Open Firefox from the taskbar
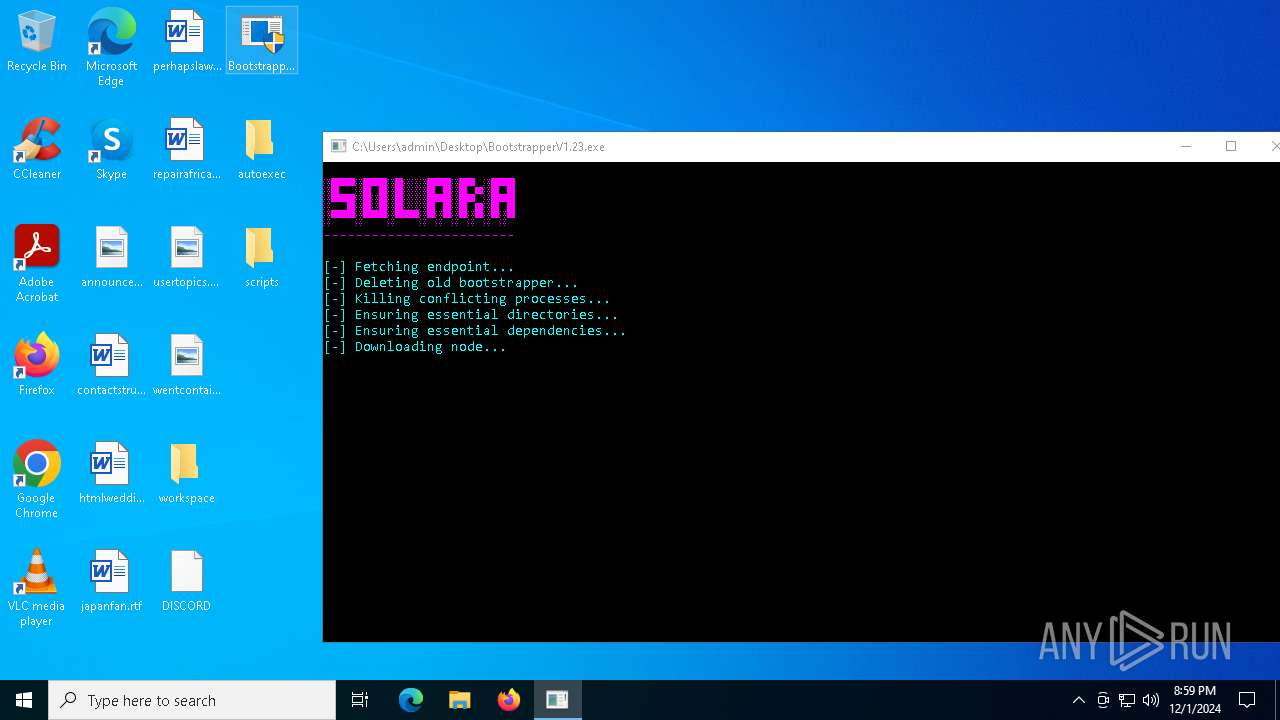Screen dimensions: 1280x720 pyautogui.click(x=509, y=700)
